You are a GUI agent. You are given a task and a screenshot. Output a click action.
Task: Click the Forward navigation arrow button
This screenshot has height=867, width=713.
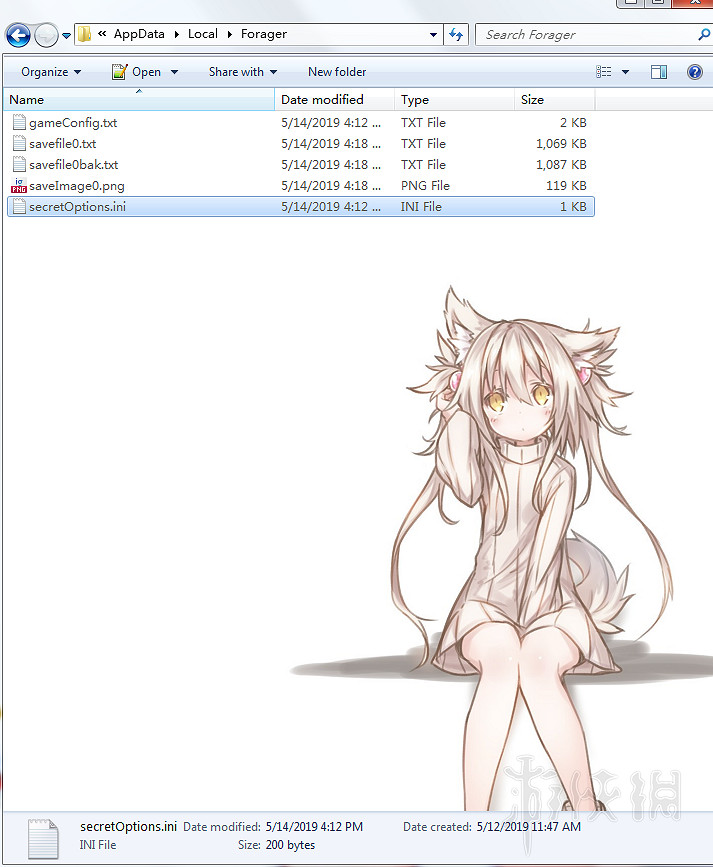(x=46, y=36)
